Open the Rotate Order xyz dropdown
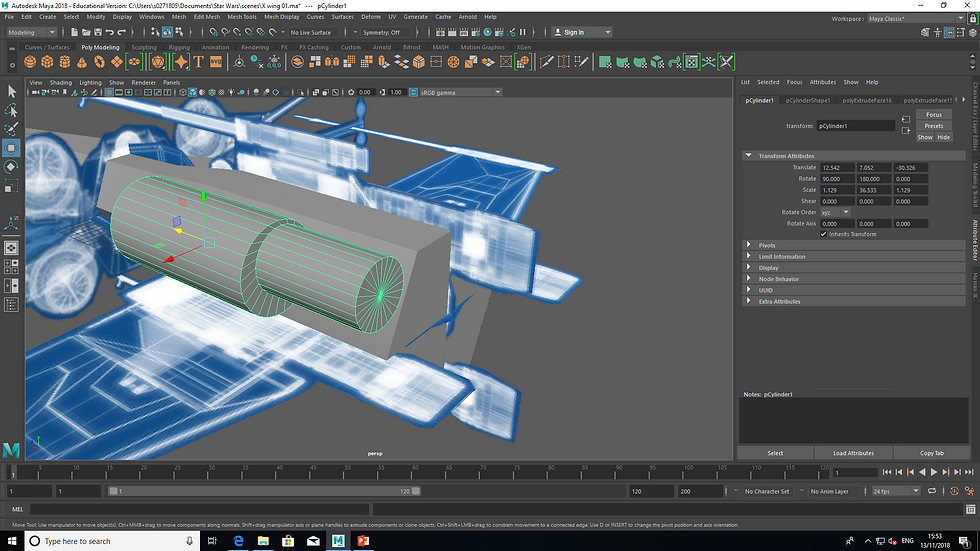 pyautogui.click(x=835, y=212)
